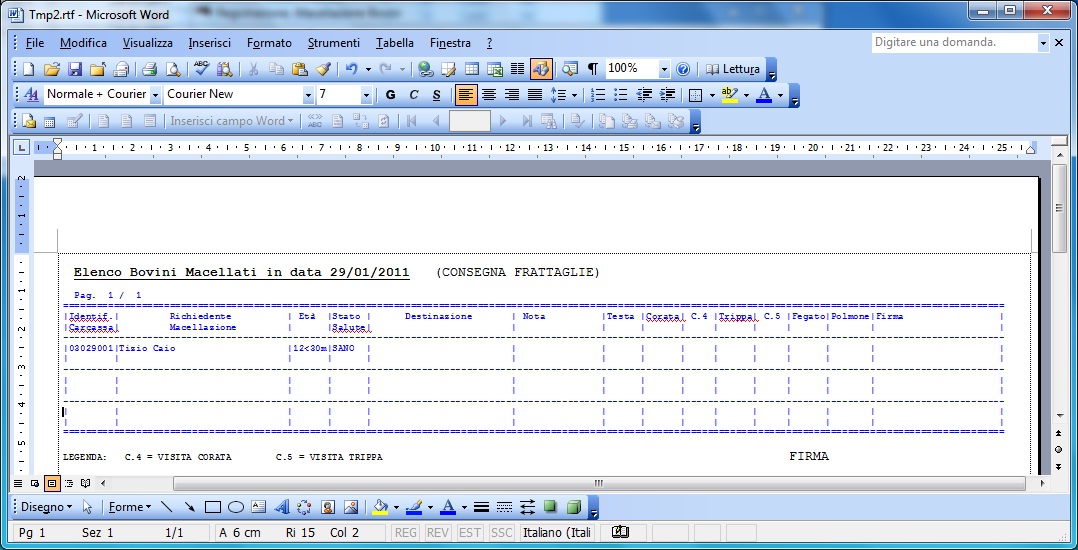The image size is (1078, 550).
Task: Align text to the right
Action: [512, 94]
